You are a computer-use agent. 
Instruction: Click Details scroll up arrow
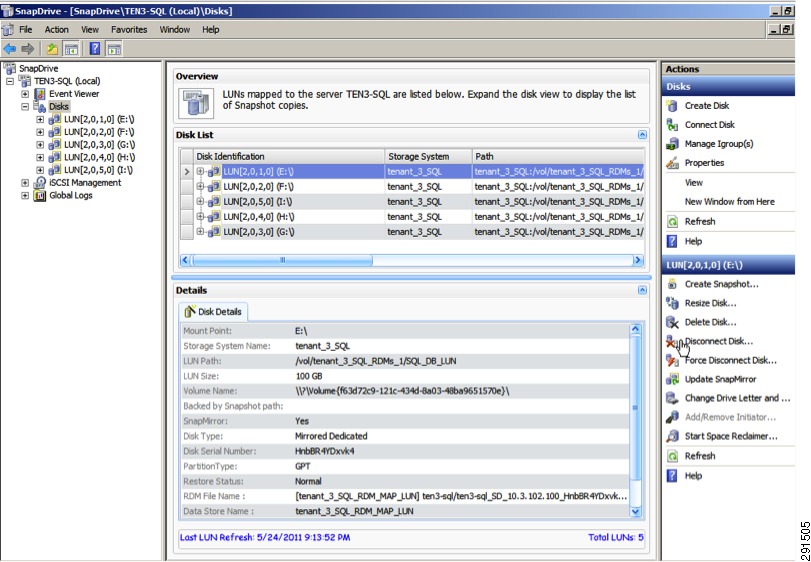pyautogui.click(x=636, y=329)
